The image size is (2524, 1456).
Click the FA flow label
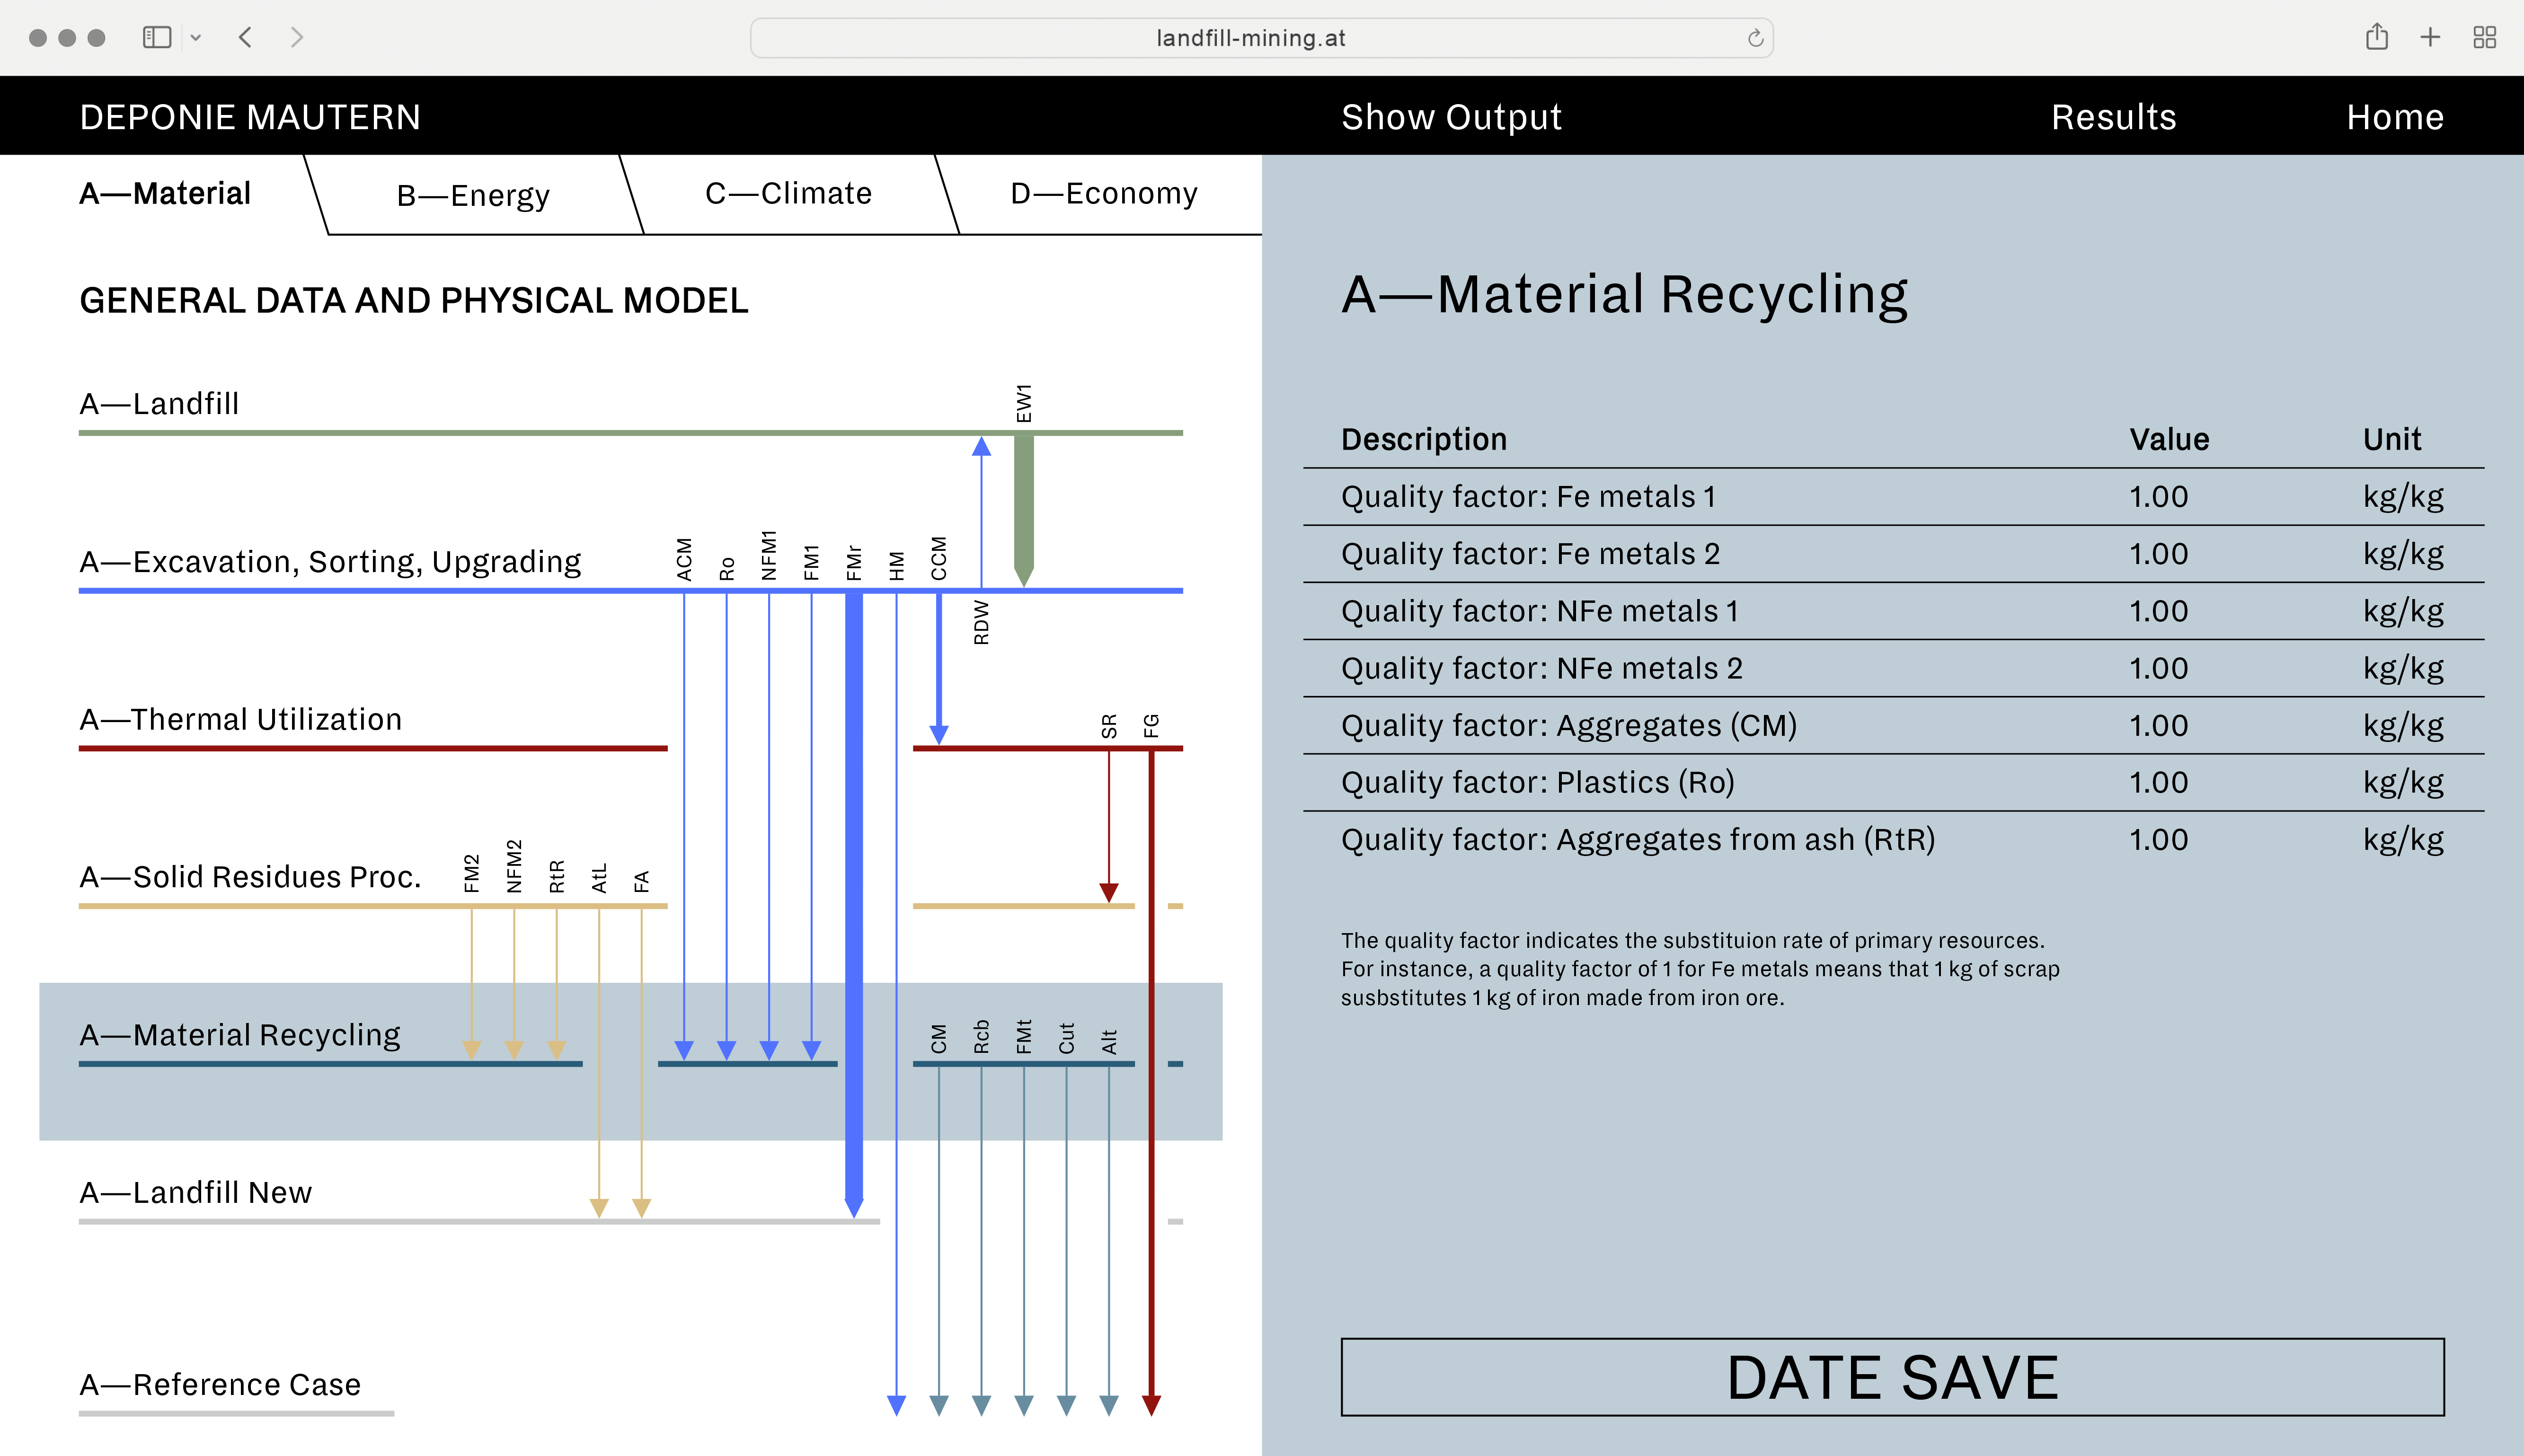(x=642, y=881)
